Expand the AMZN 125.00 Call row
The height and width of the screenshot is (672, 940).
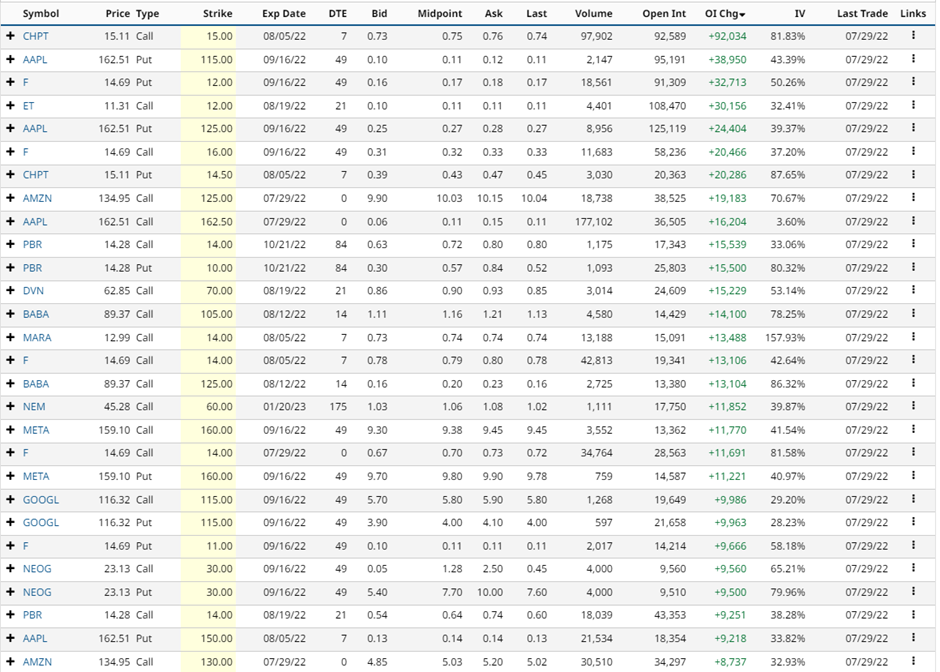[x=10, y=198]
